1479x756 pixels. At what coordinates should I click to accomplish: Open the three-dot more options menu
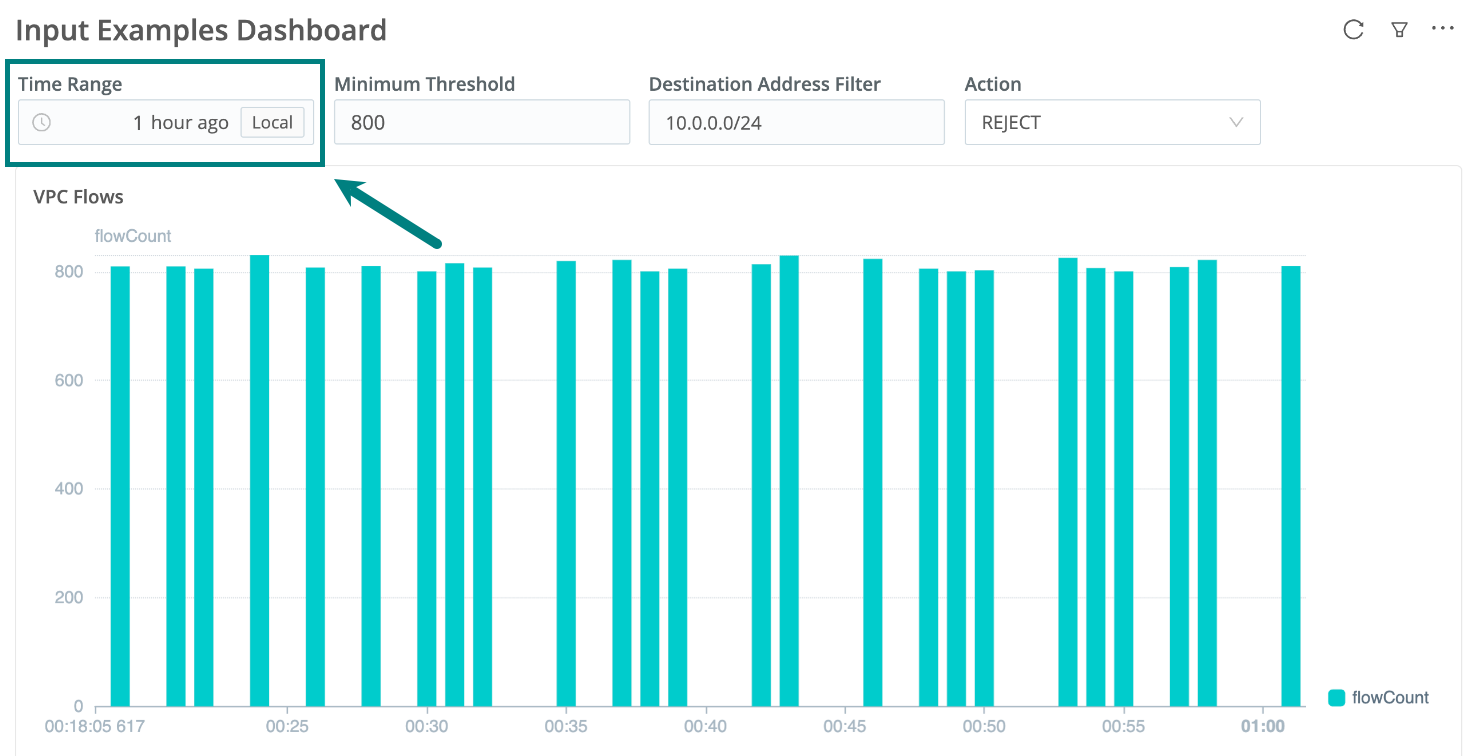[1443, 29]
